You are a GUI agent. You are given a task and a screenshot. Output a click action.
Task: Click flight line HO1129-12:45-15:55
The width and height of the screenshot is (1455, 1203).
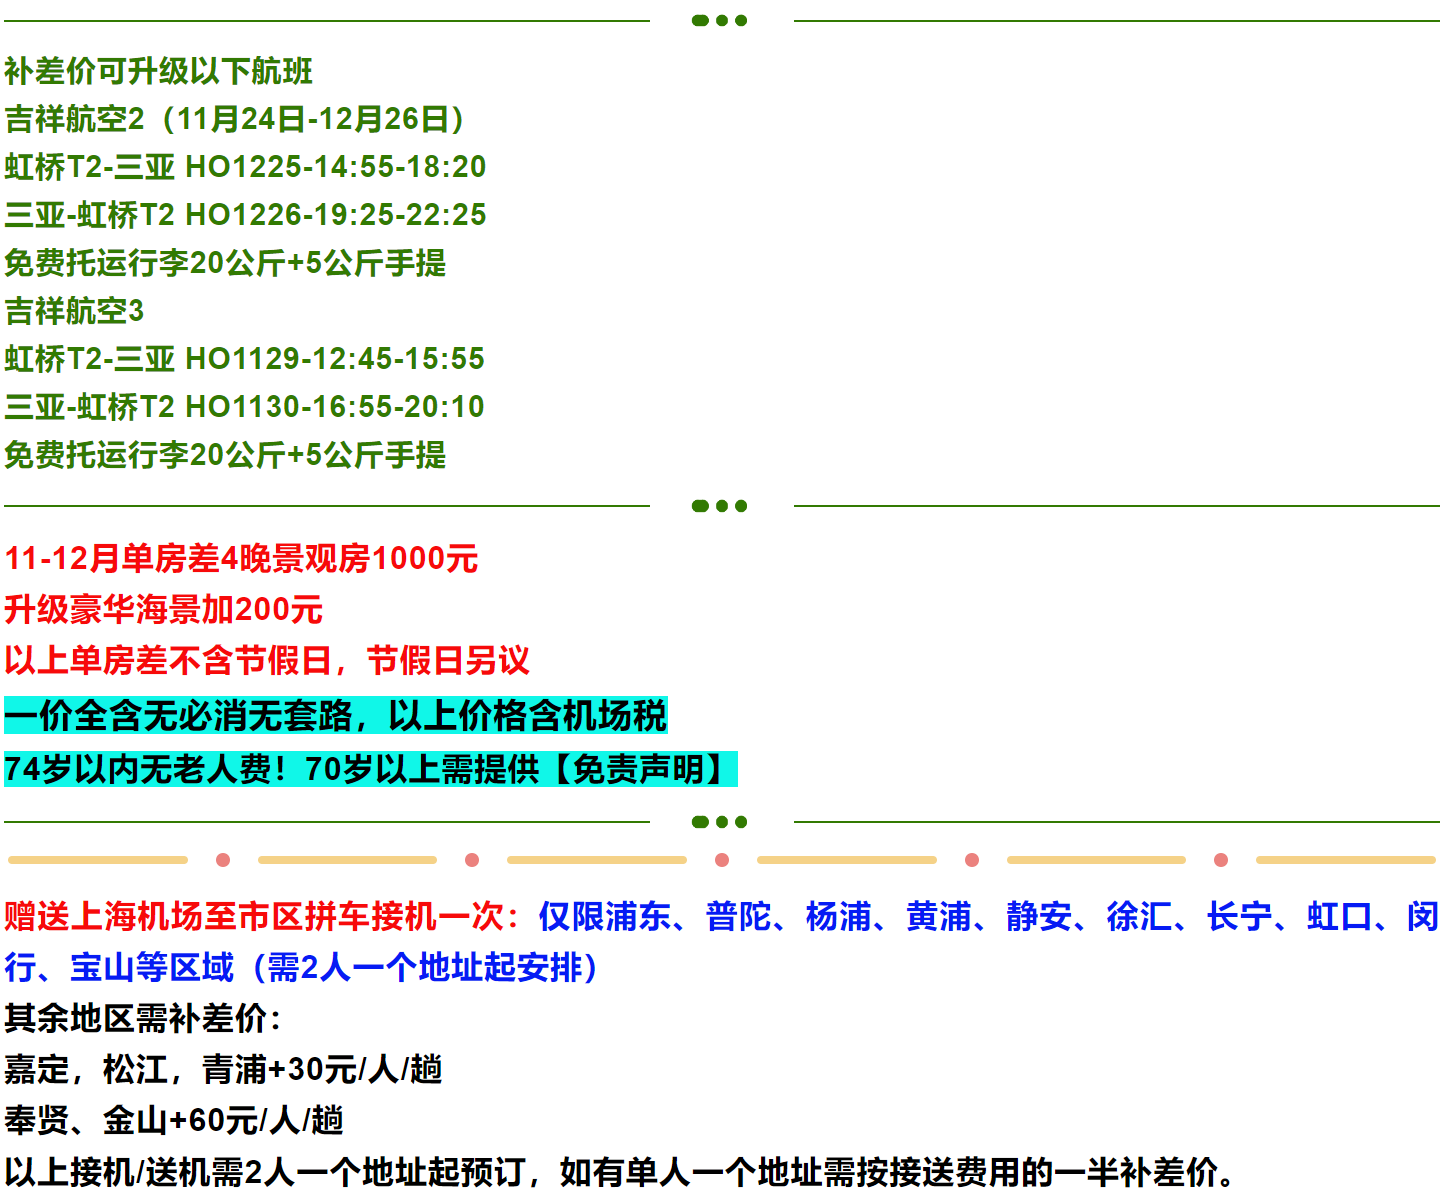coord(244,359)
